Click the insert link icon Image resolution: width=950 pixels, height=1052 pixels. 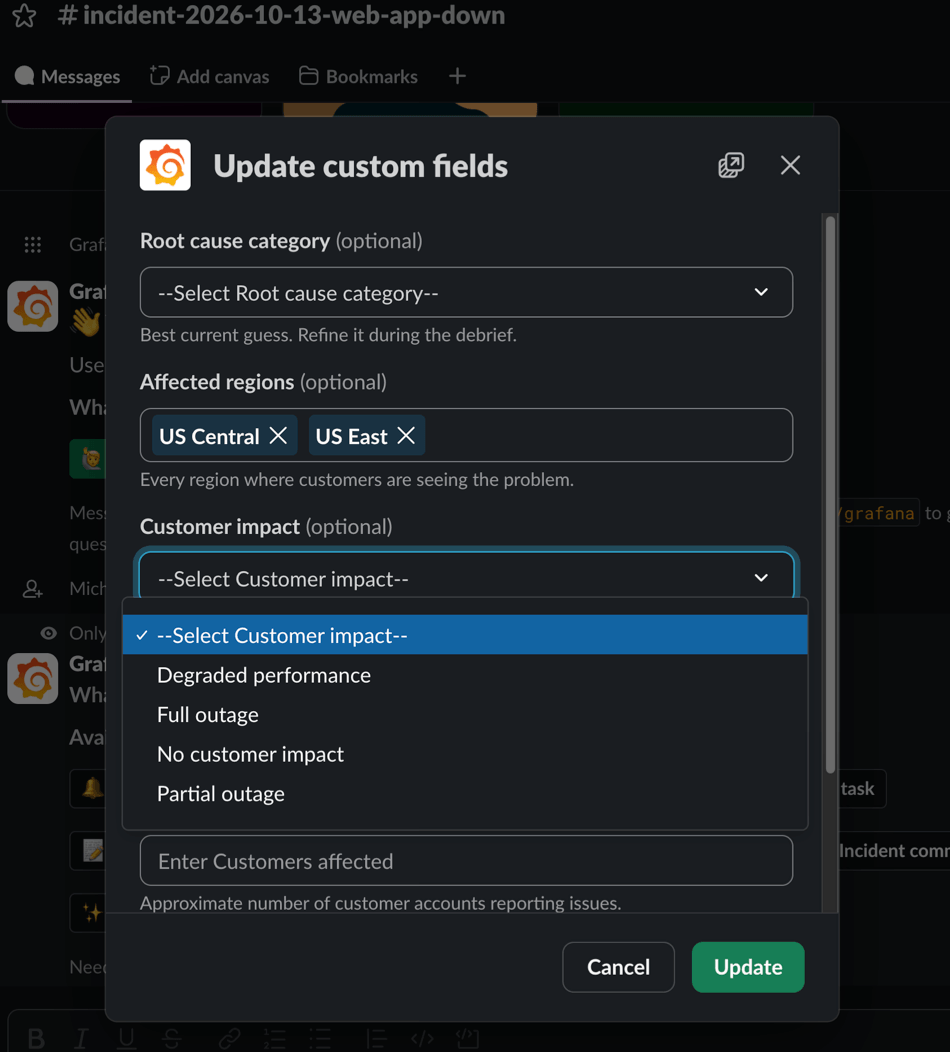[x=229, y=1039]
